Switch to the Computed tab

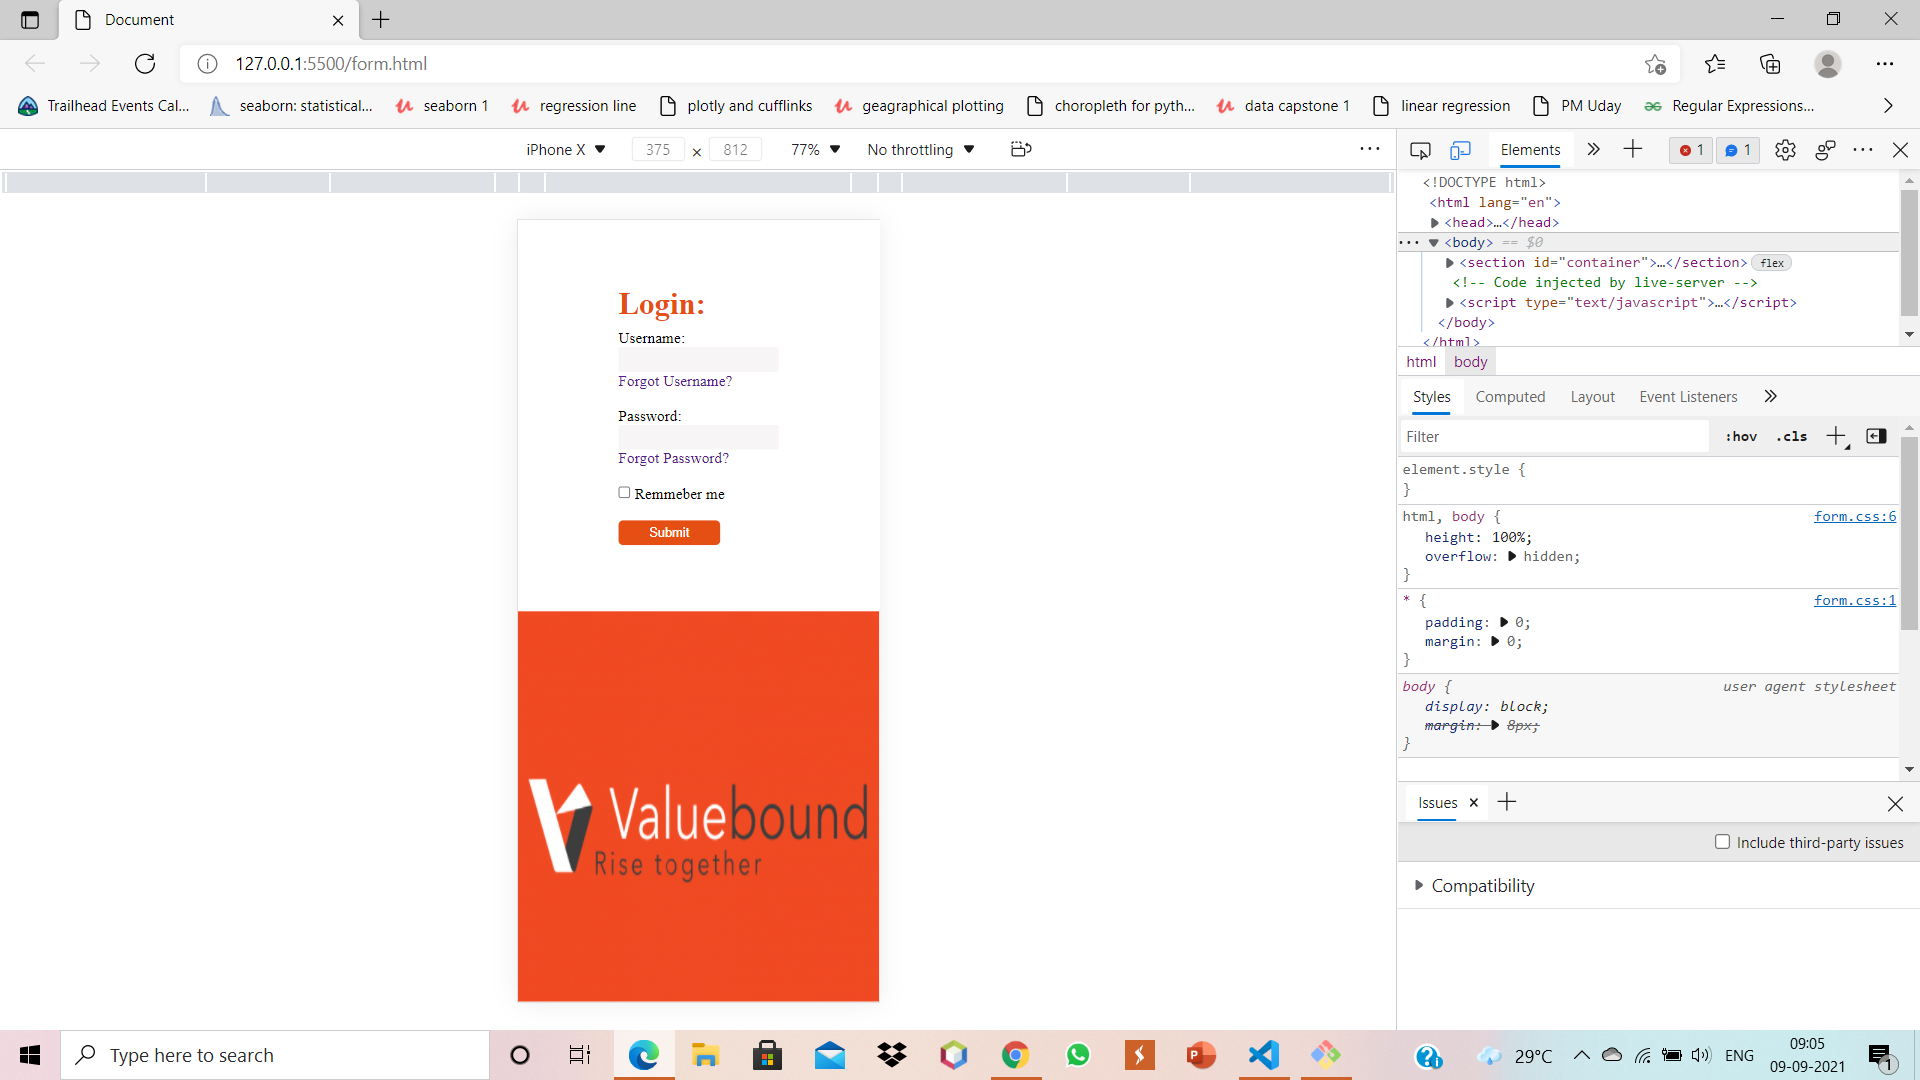point(1510,397)
